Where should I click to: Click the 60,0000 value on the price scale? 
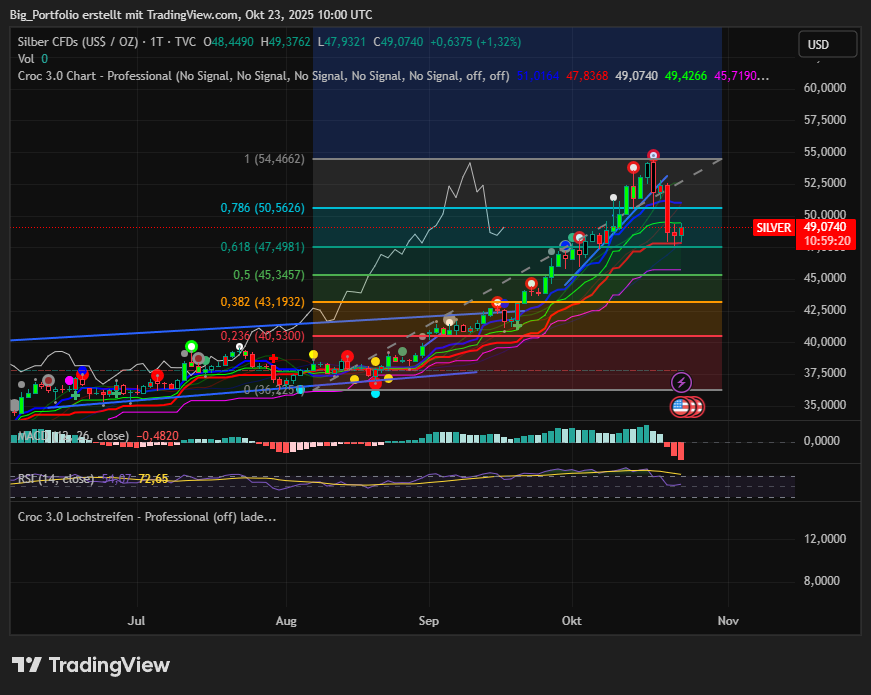coord(827,88)
